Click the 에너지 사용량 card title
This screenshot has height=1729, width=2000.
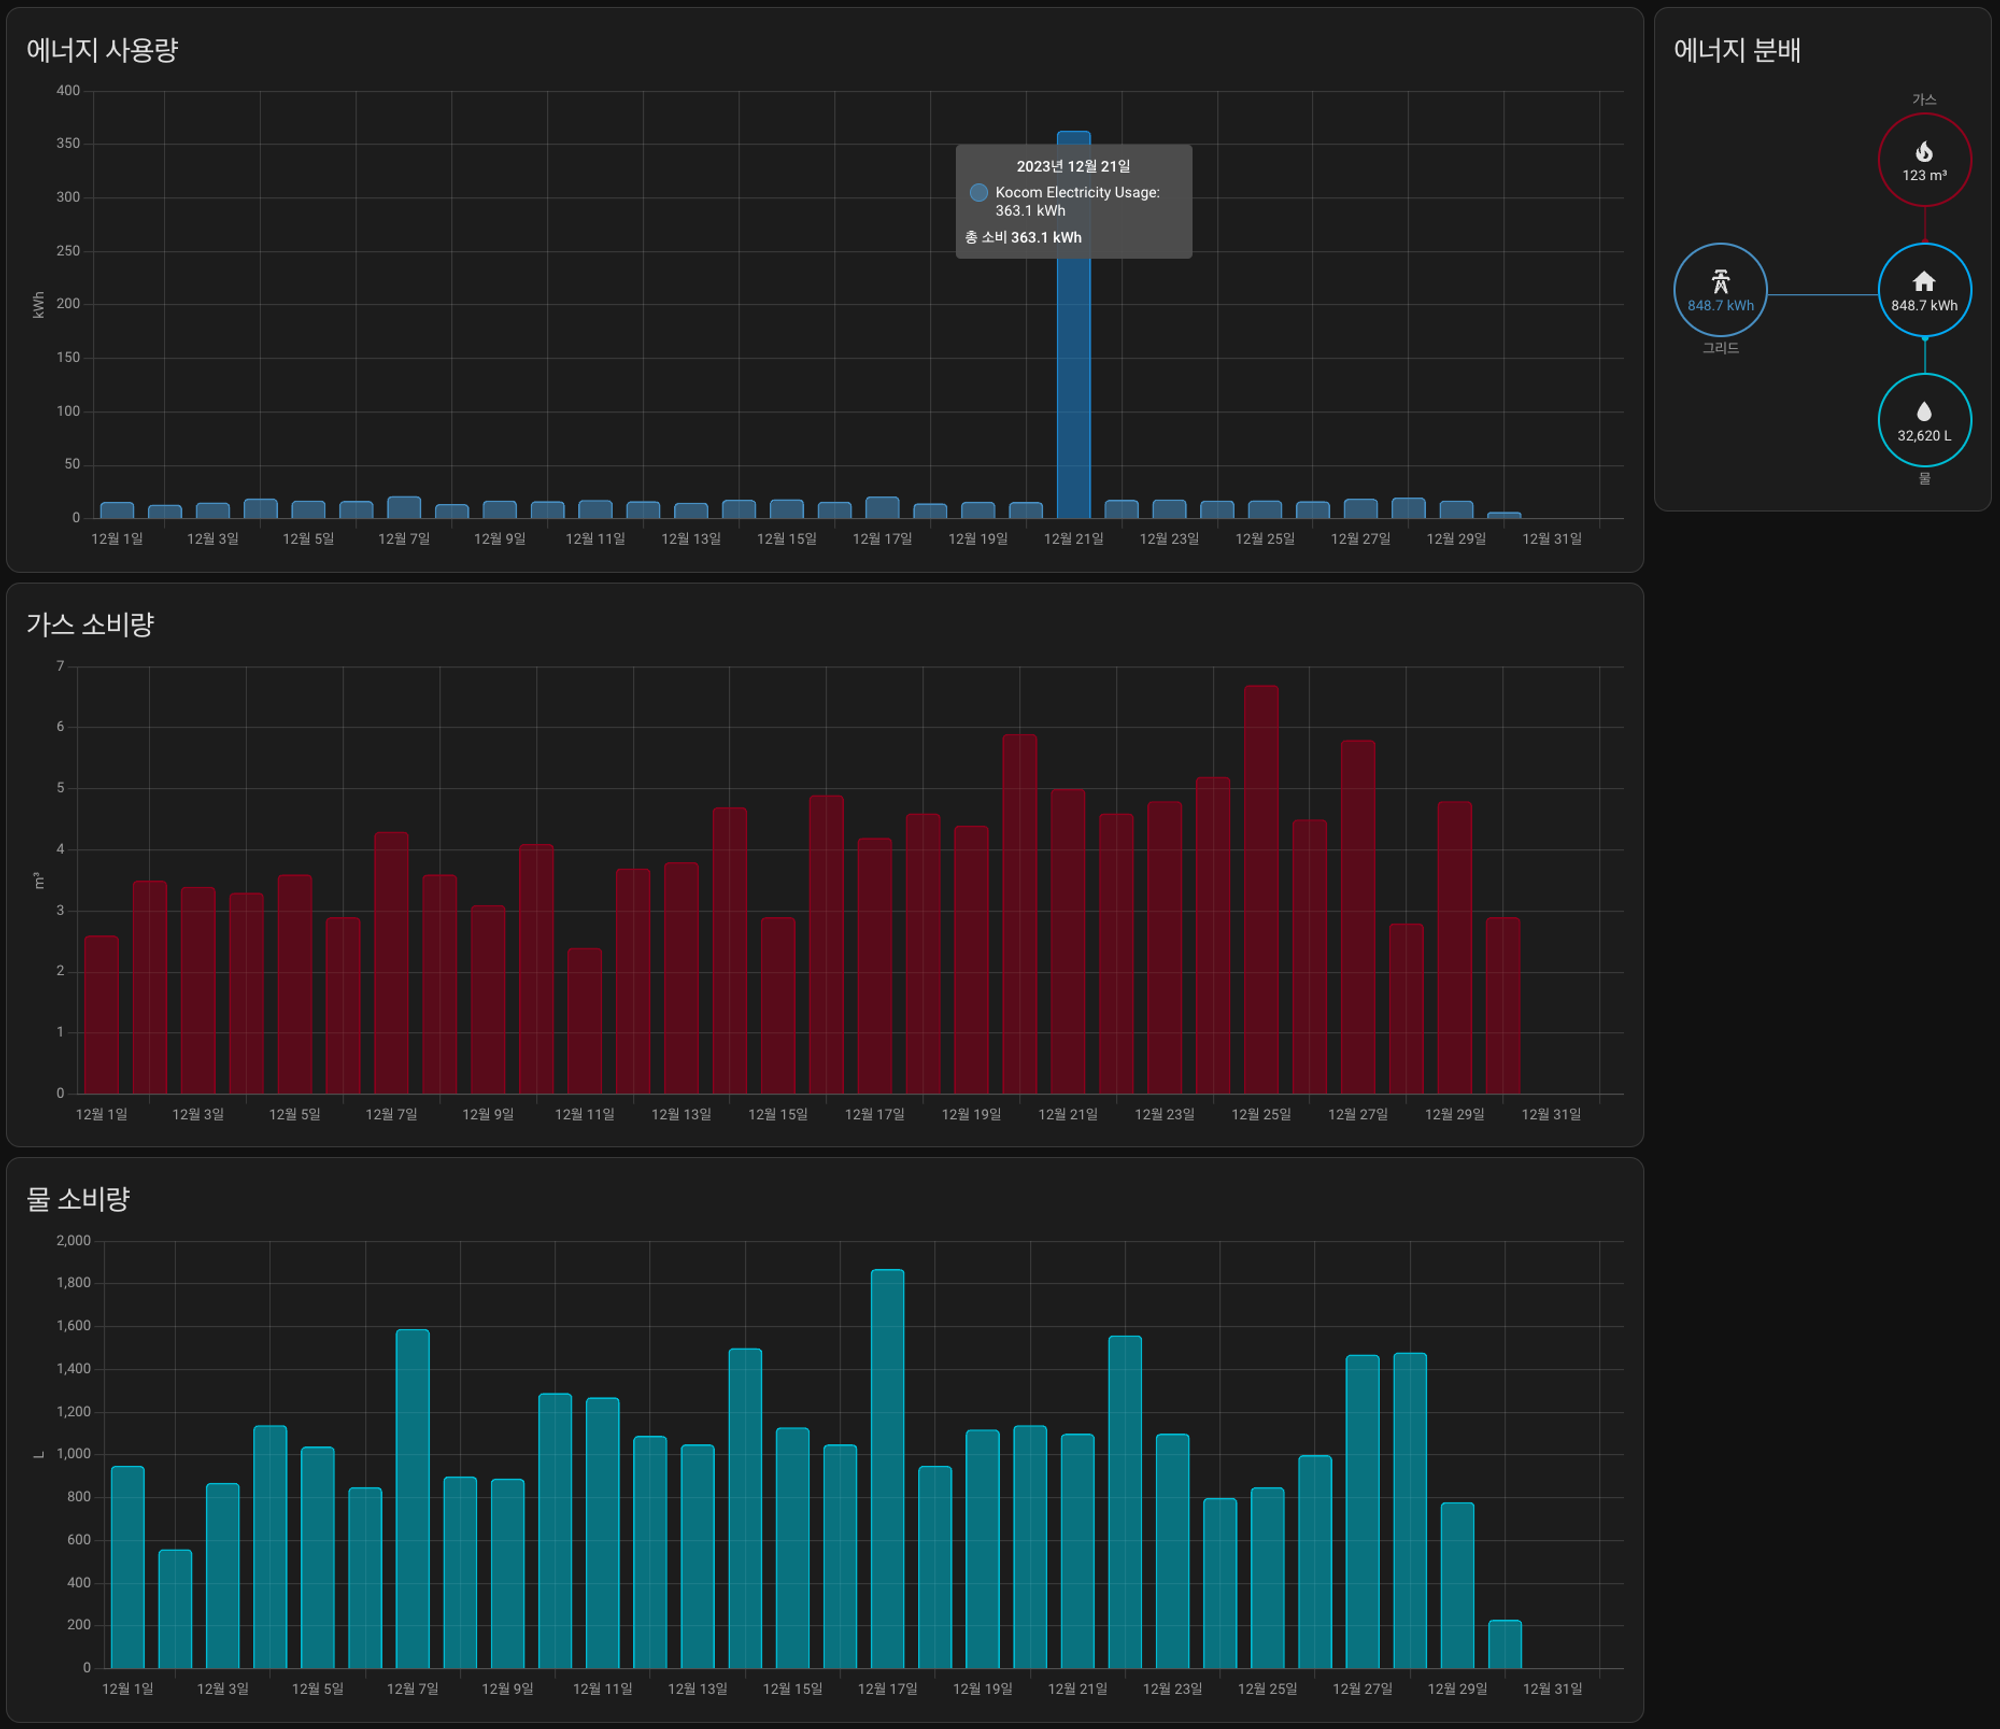click(x=102, y=50)
